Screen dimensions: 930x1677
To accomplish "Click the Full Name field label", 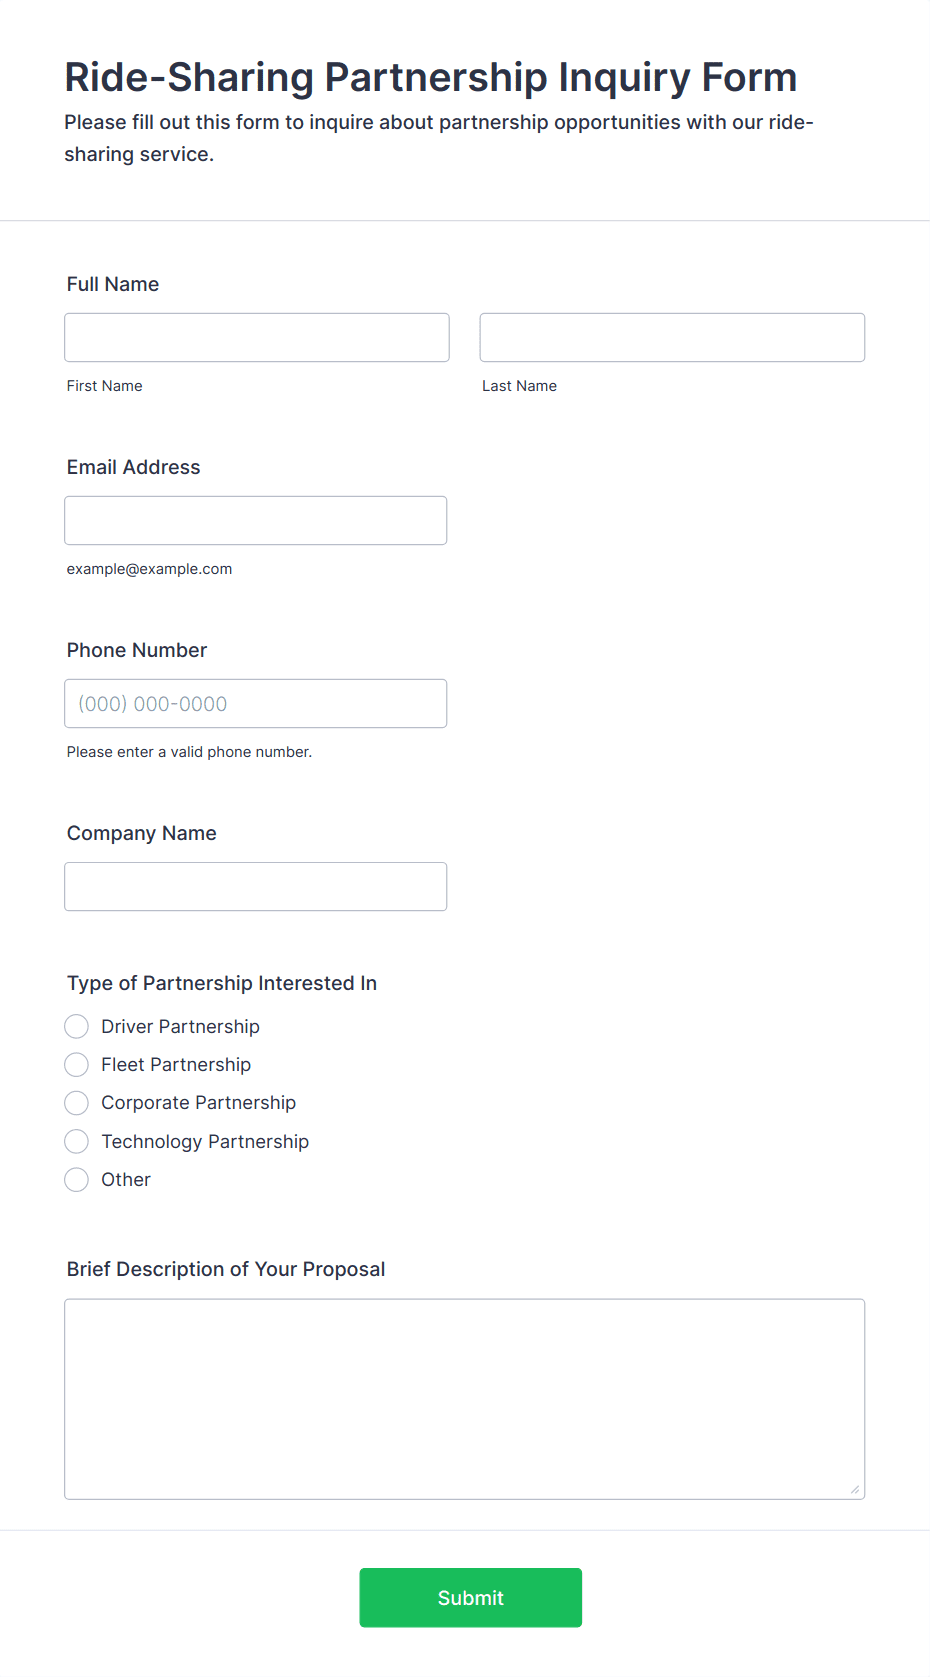I will tap(113, 284).
